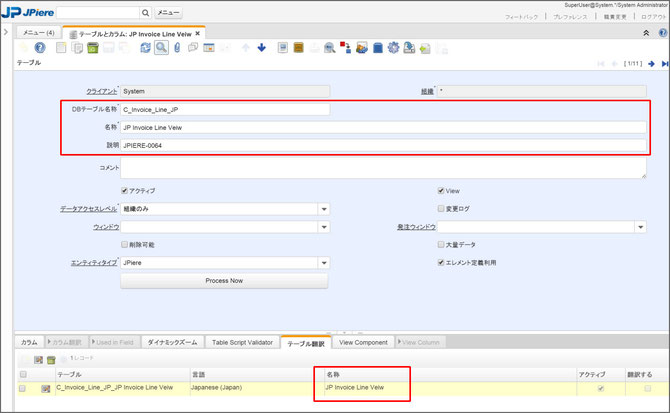The width and height of the screenshot is (670, 413).
Task: Delete translation row with detail trash icon
Action: 51,360
